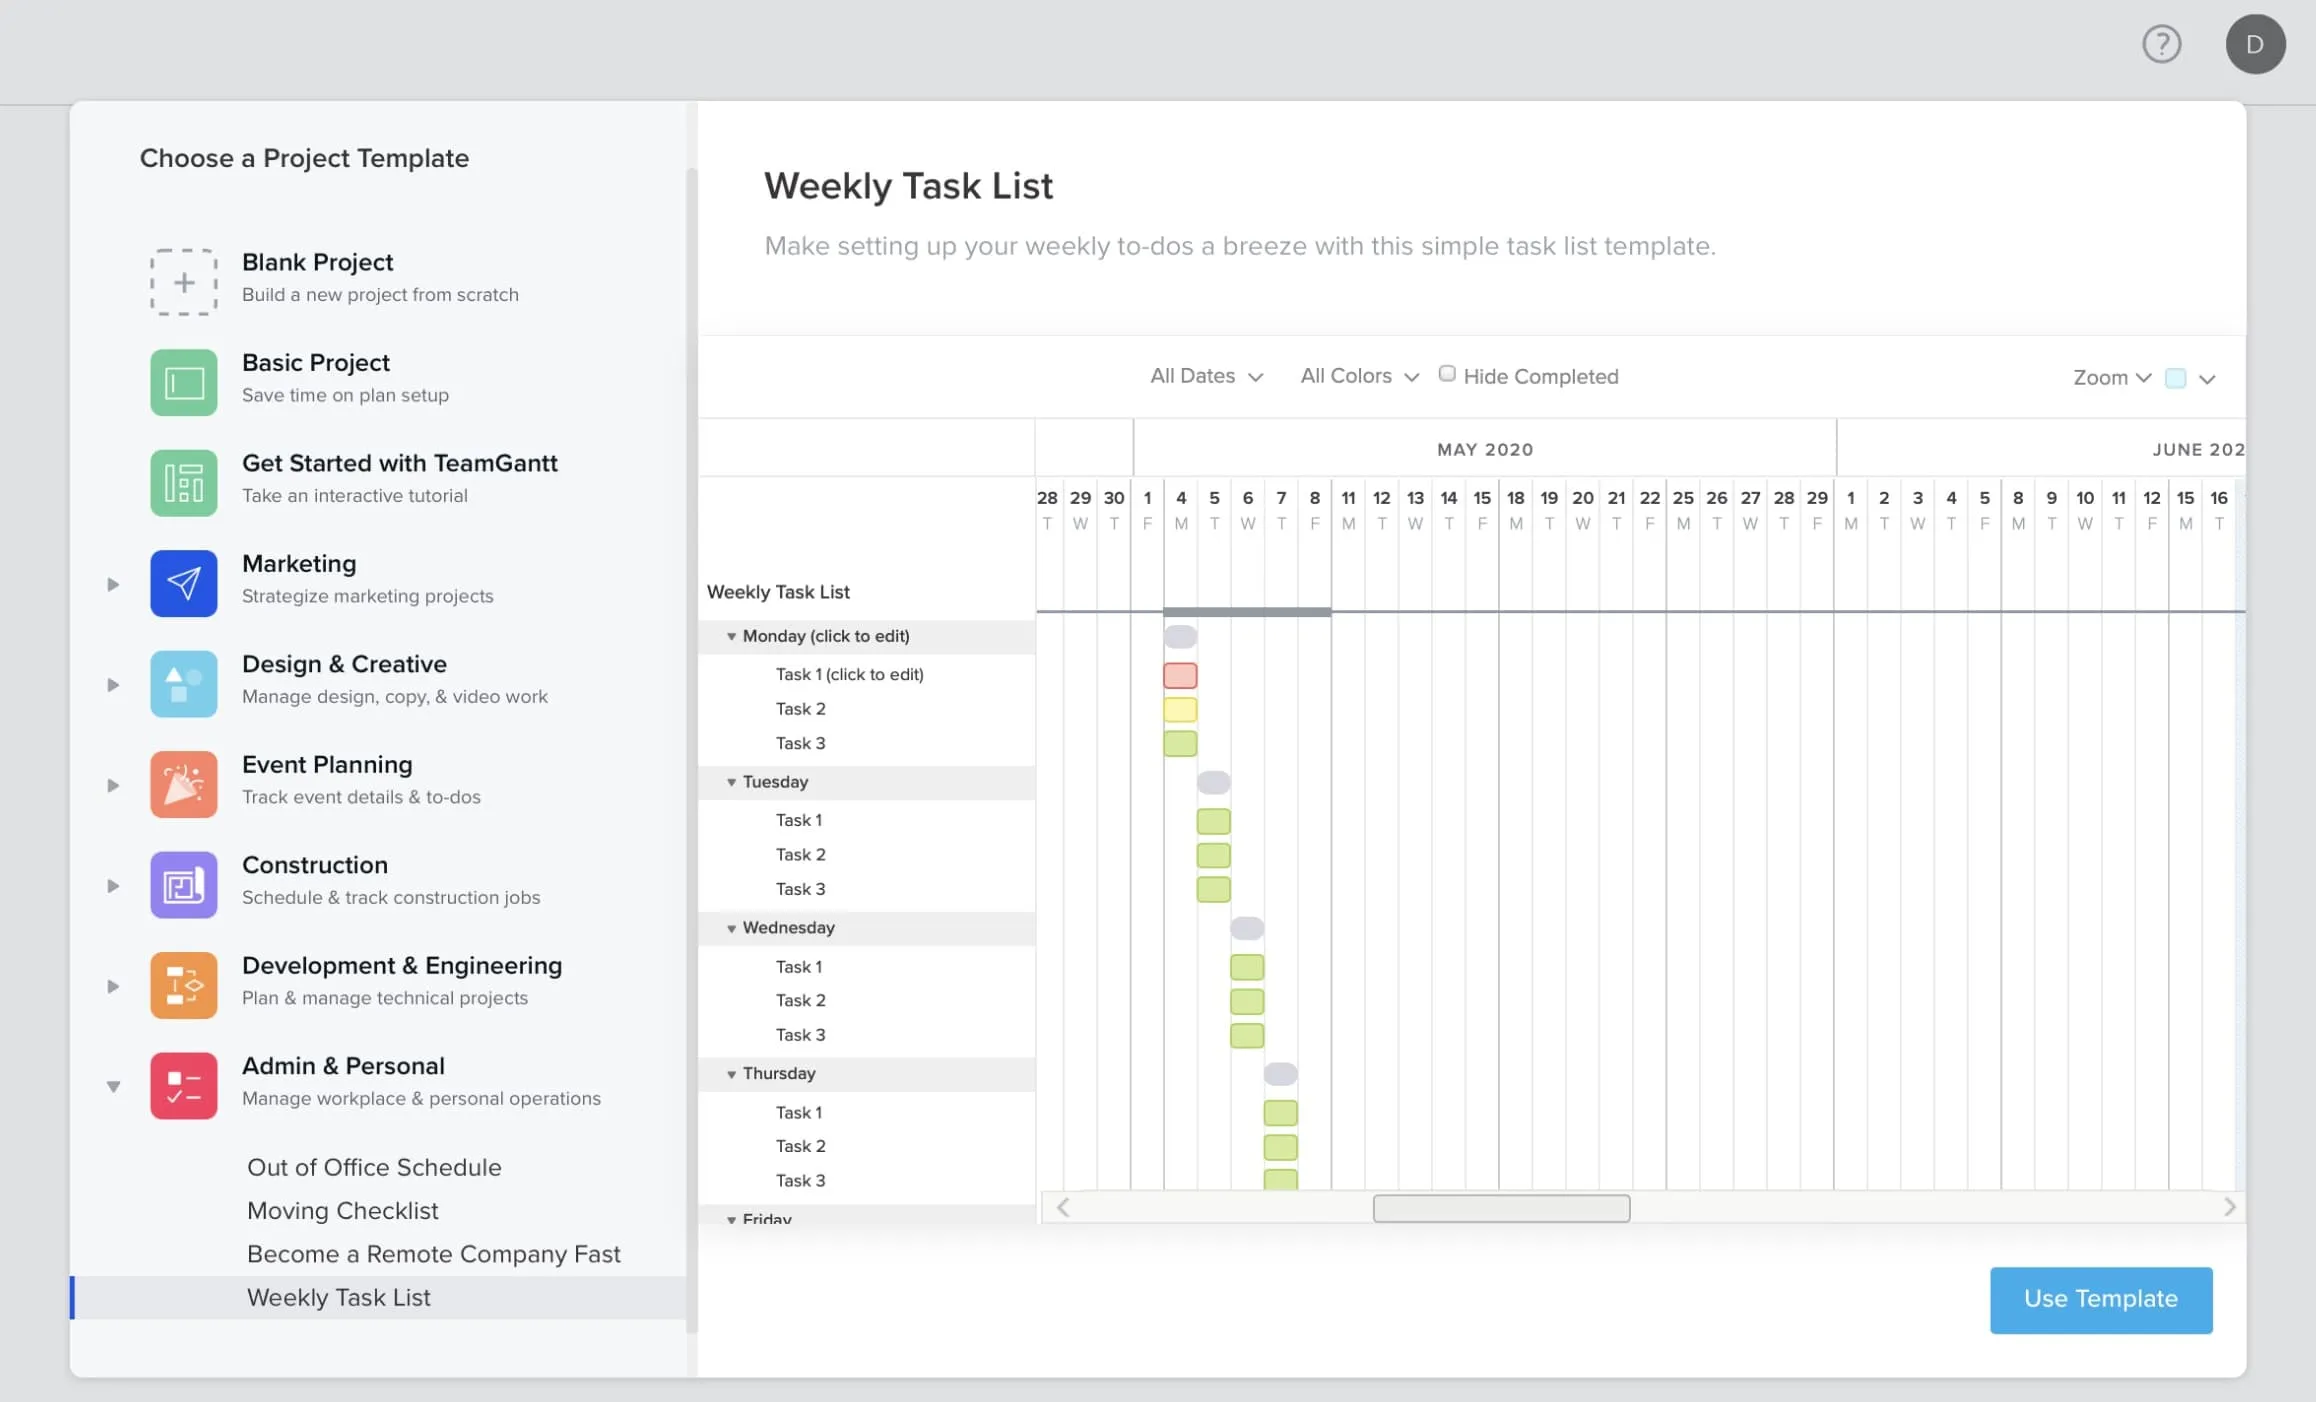Toggle the Hide Completed checkbox

coord(1444,376)
